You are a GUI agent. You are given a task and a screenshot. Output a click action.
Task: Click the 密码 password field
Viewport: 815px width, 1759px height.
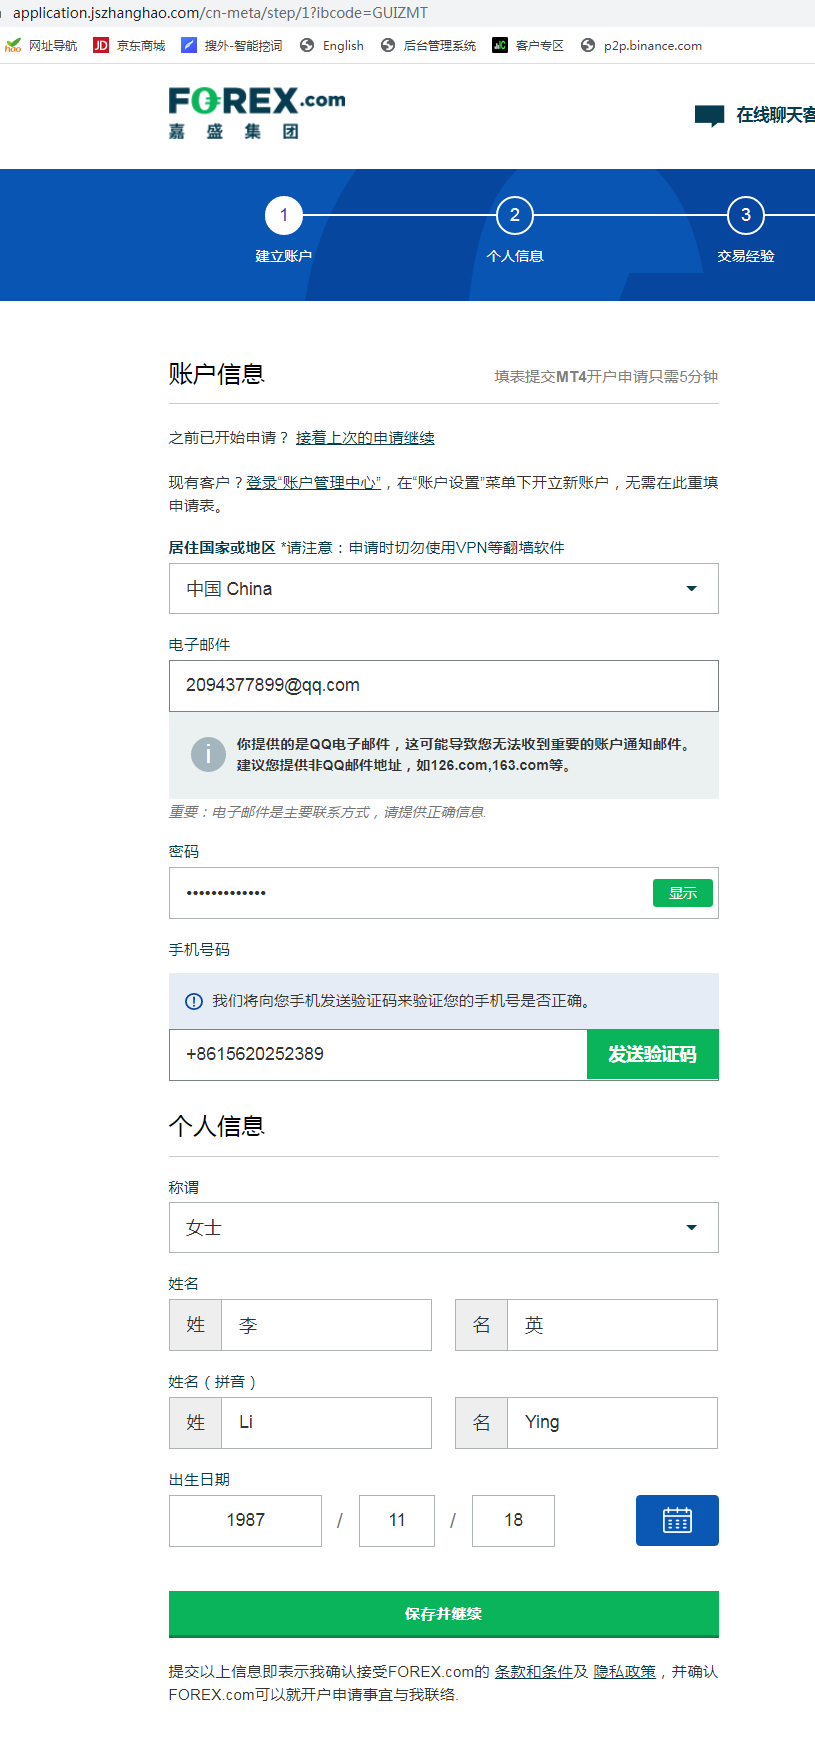pyautogui.click(x=410, y=893)
